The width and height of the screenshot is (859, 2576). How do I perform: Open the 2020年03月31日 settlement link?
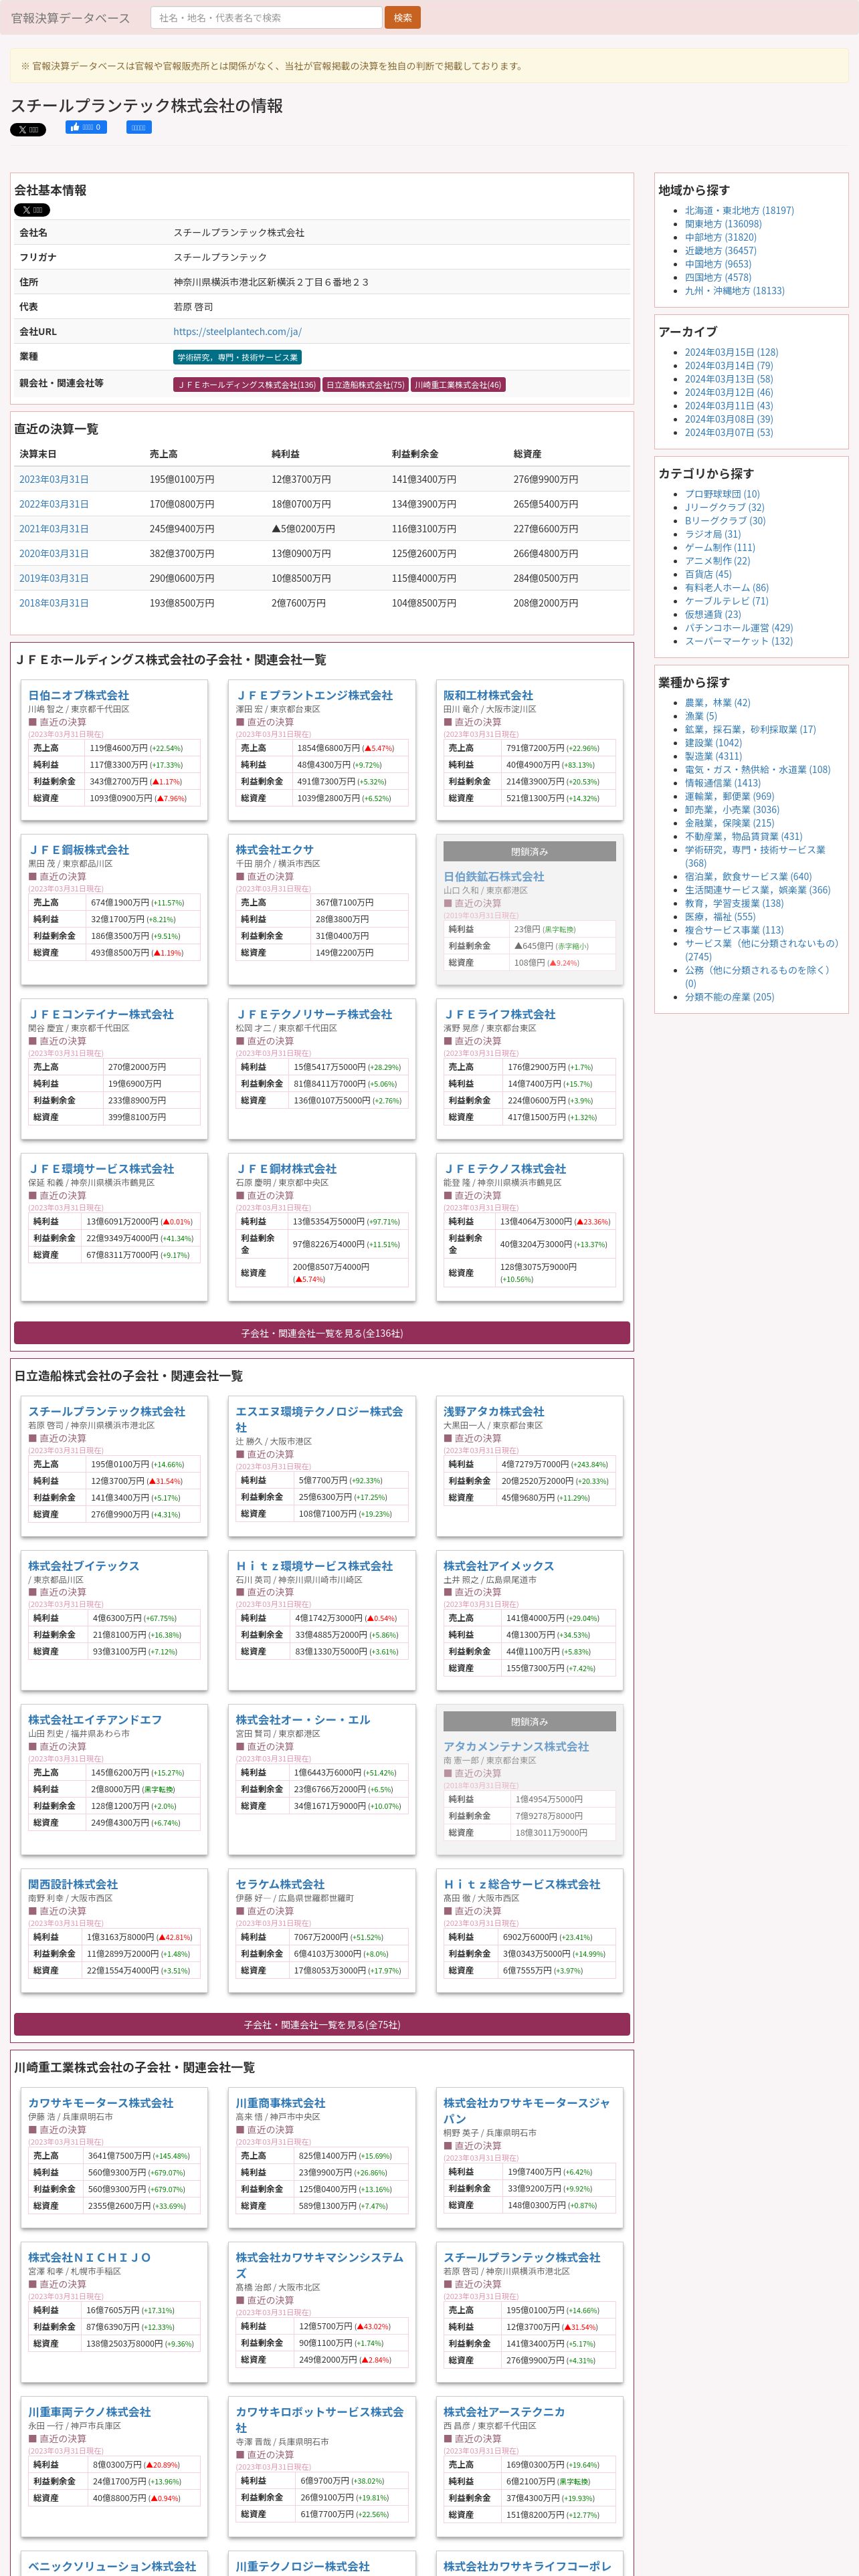pos(54,554)
